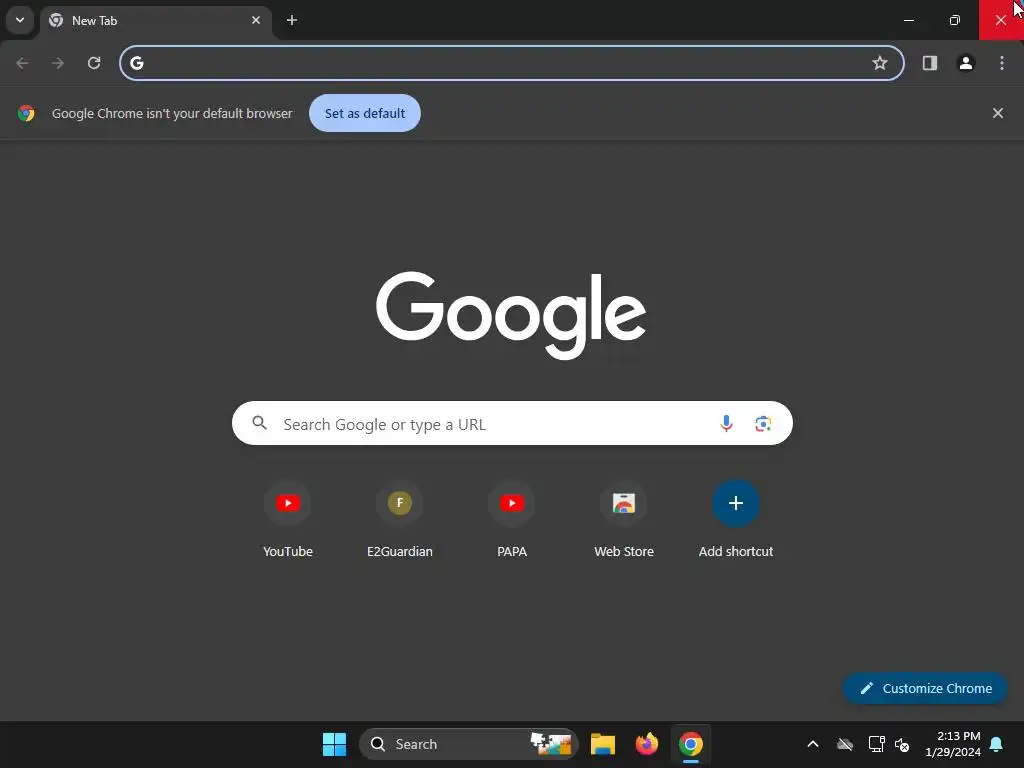The height and width of the screenshot is (768, 1024).
Task: Start voice search with the microphone
Action: [726, 423]
